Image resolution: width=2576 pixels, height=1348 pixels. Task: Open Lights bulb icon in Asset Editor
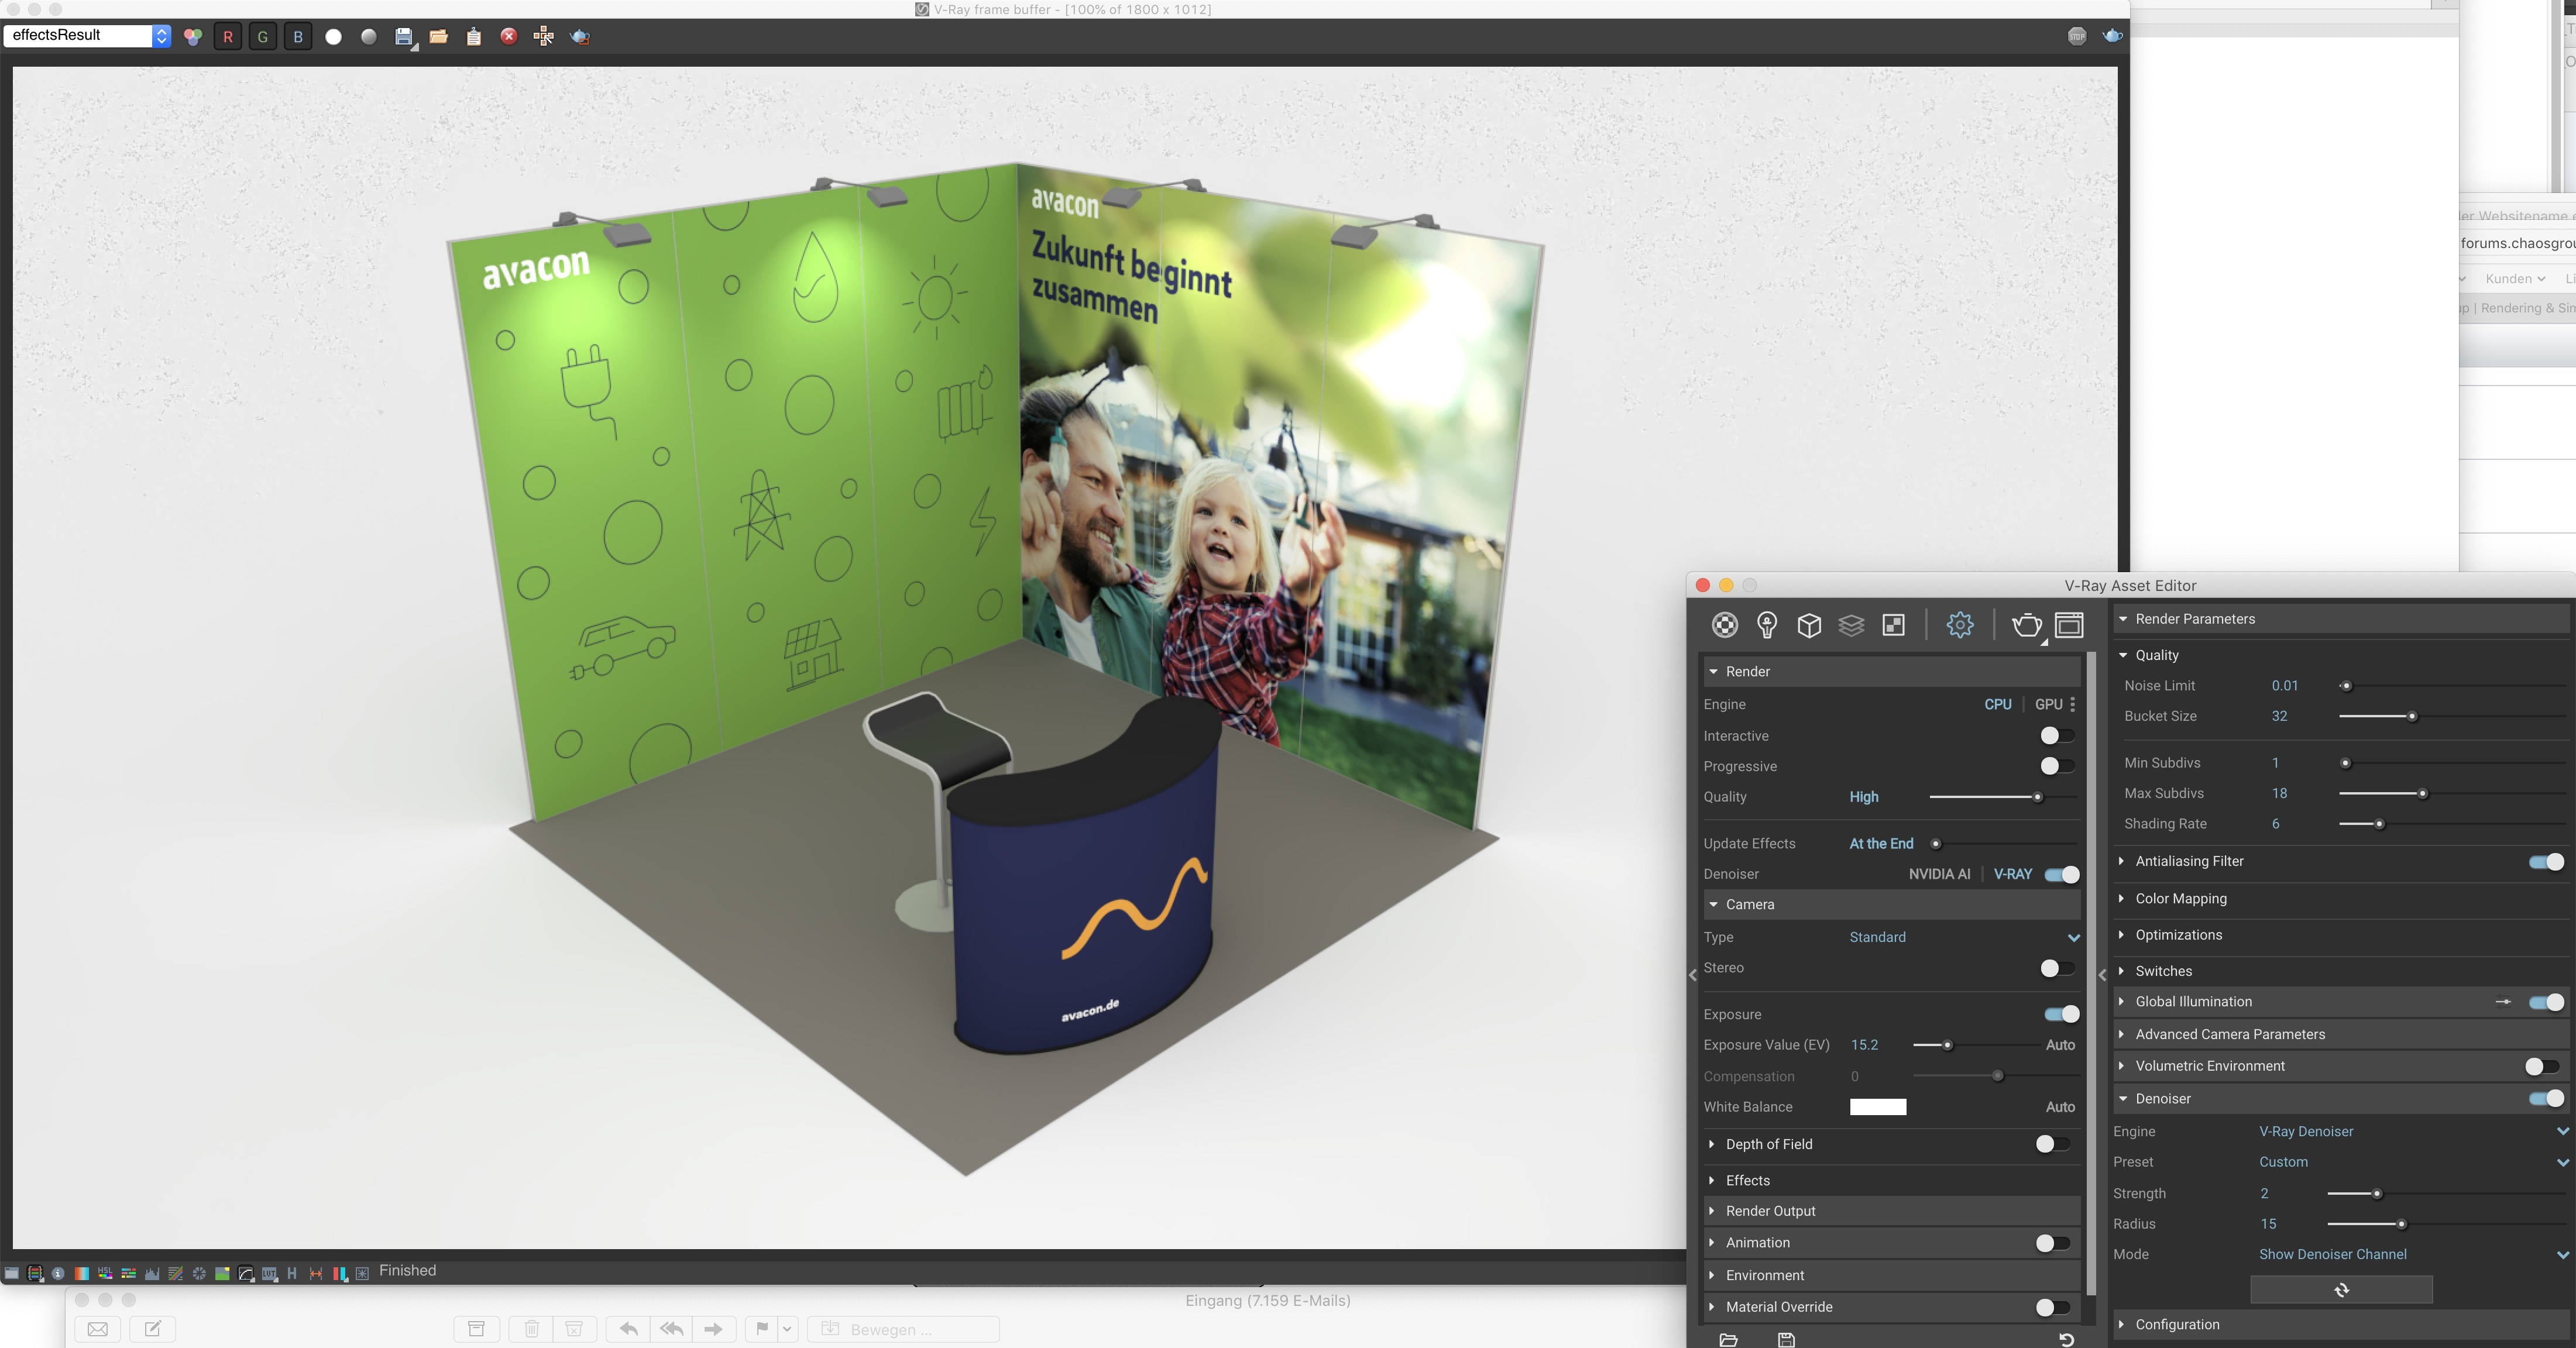pos(1767,625)
